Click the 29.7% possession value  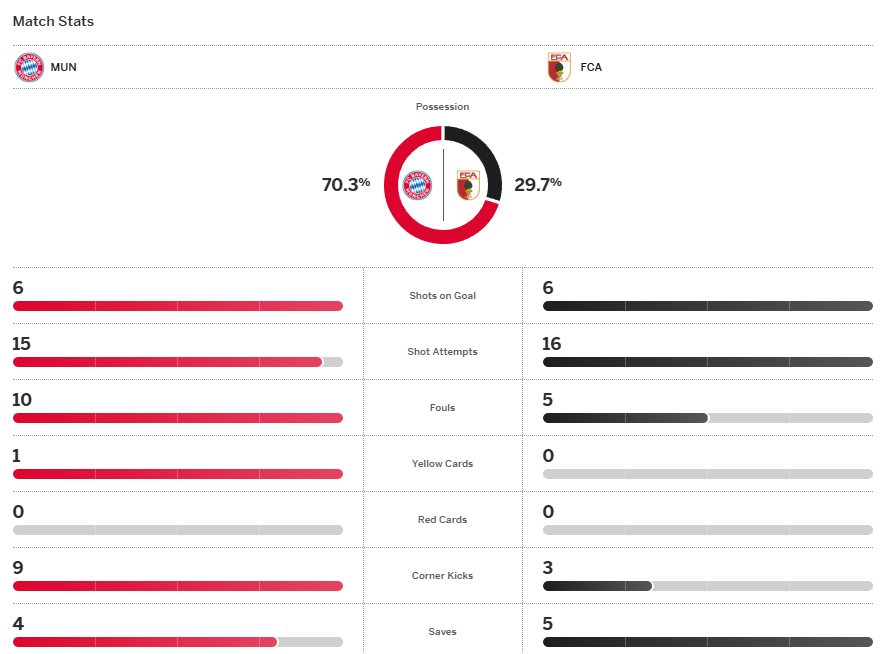pyautogui.click(x=538, y=184)
